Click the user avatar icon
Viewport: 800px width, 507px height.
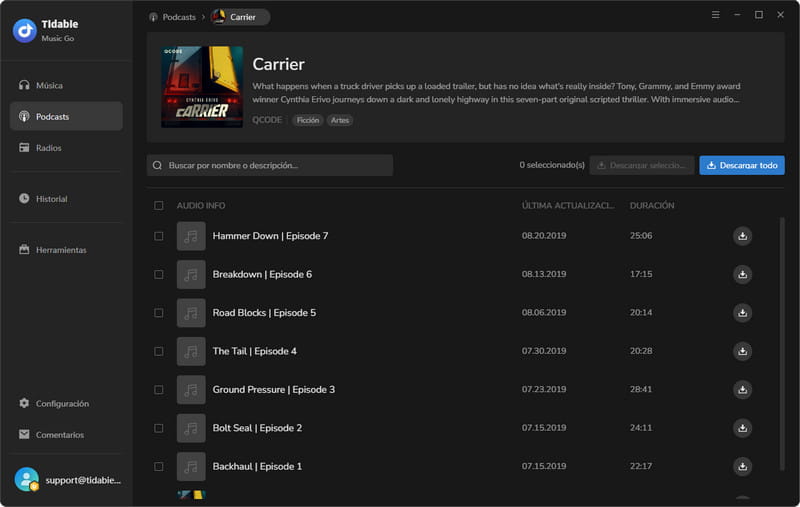point(27,479)
